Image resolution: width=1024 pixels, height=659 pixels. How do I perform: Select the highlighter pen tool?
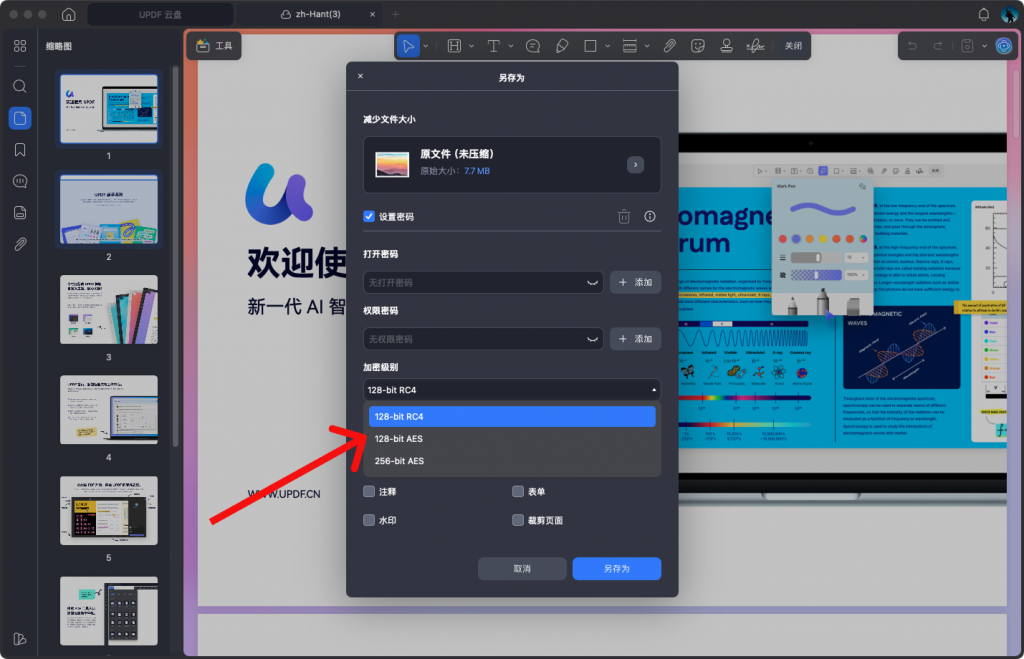562,46
